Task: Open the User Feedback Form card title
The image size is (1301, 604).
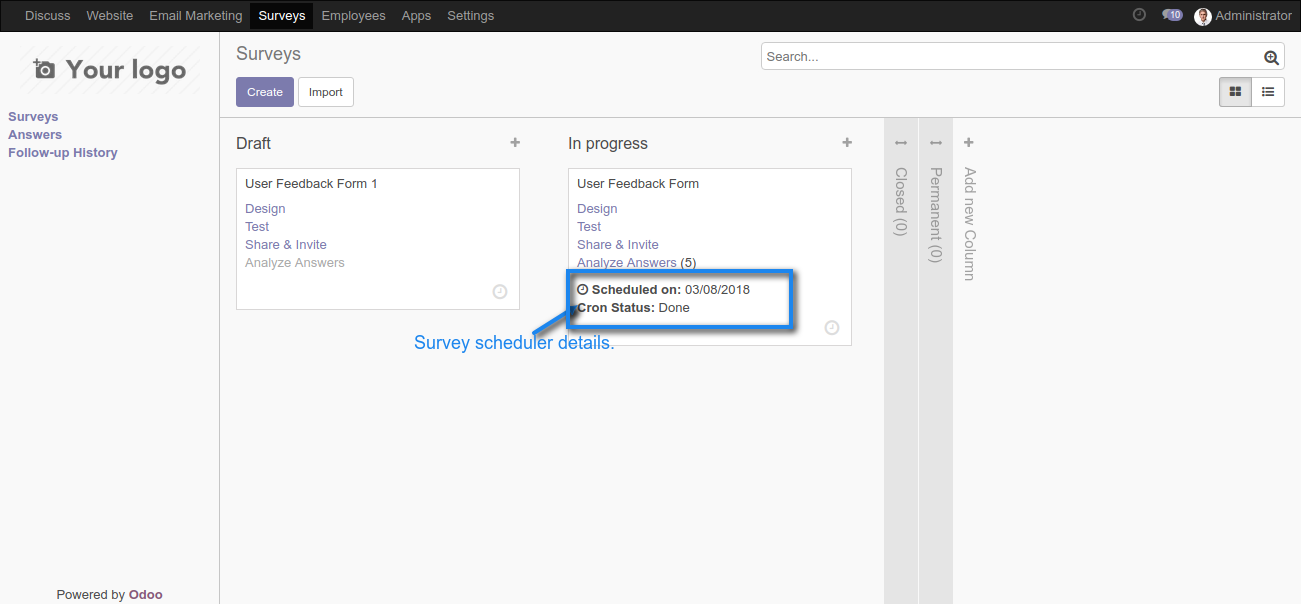Action: pyautogui.click(x=638, y=184)
